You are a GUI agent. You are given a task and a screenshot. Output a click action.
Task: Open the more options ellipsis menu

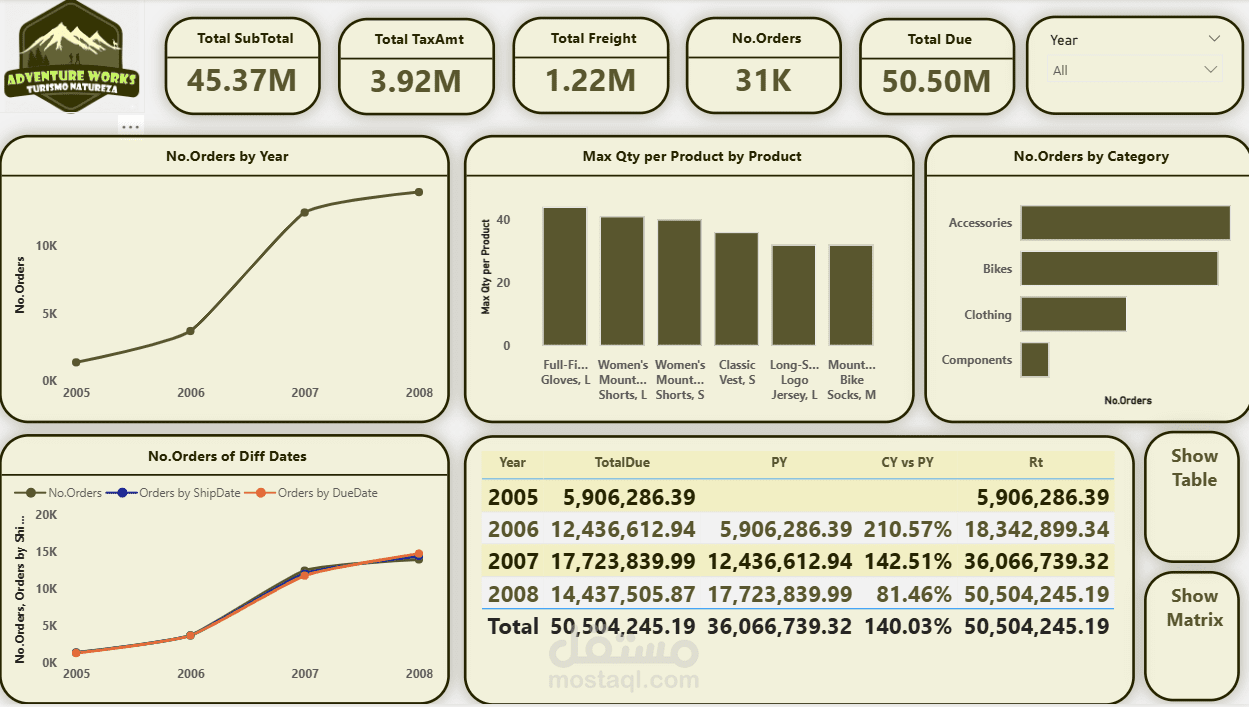coord(131,125)
